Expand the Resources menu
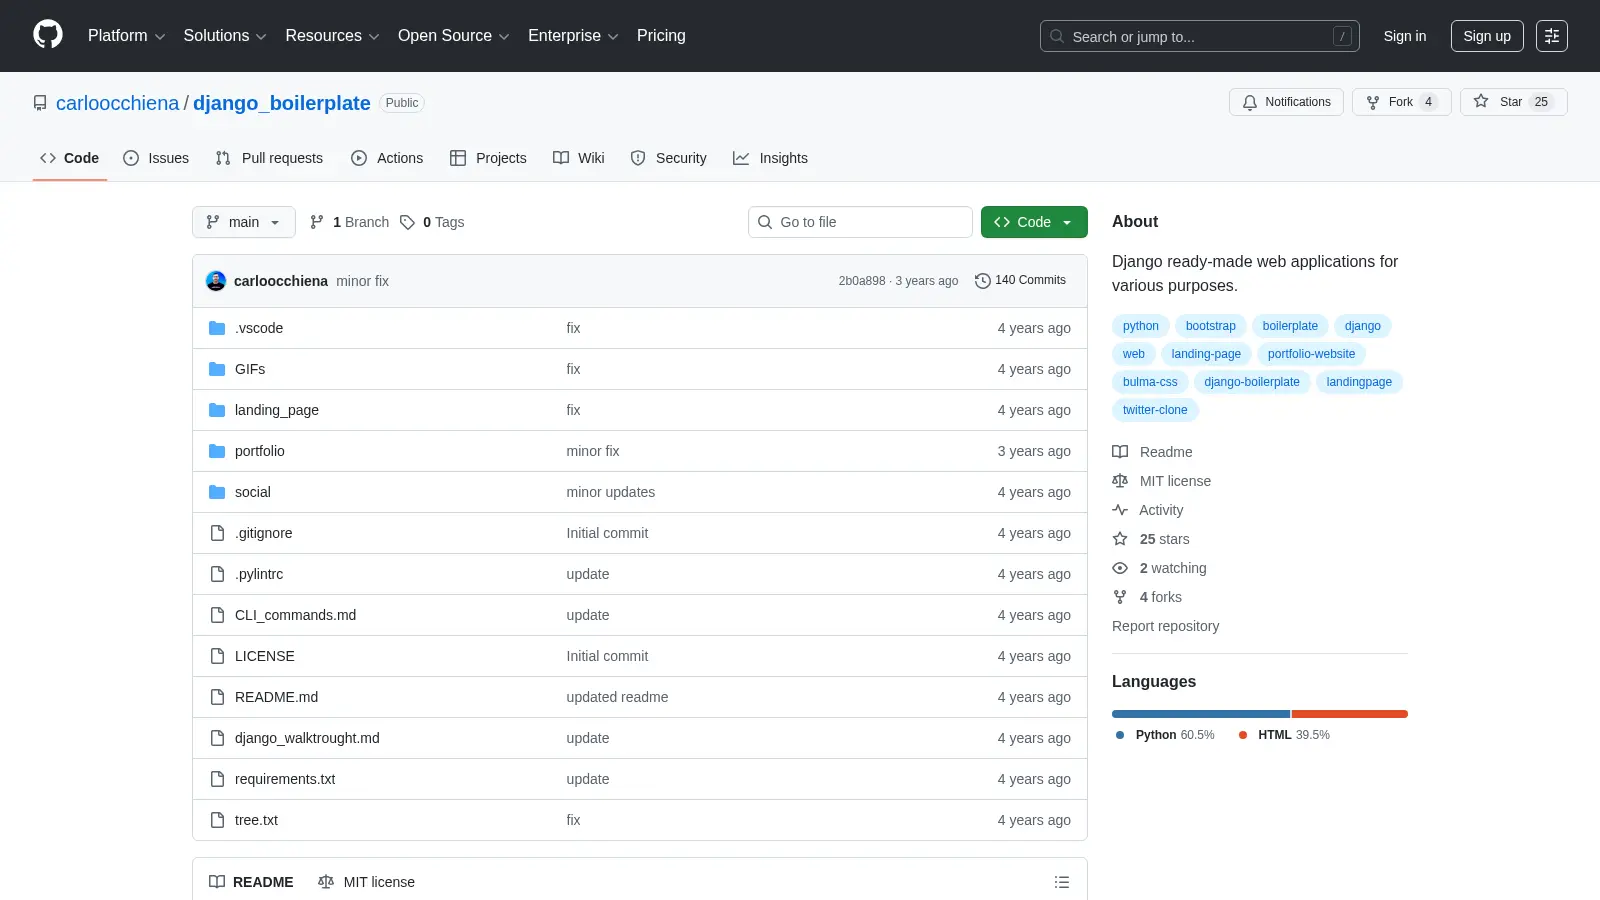 pos(332,36)
